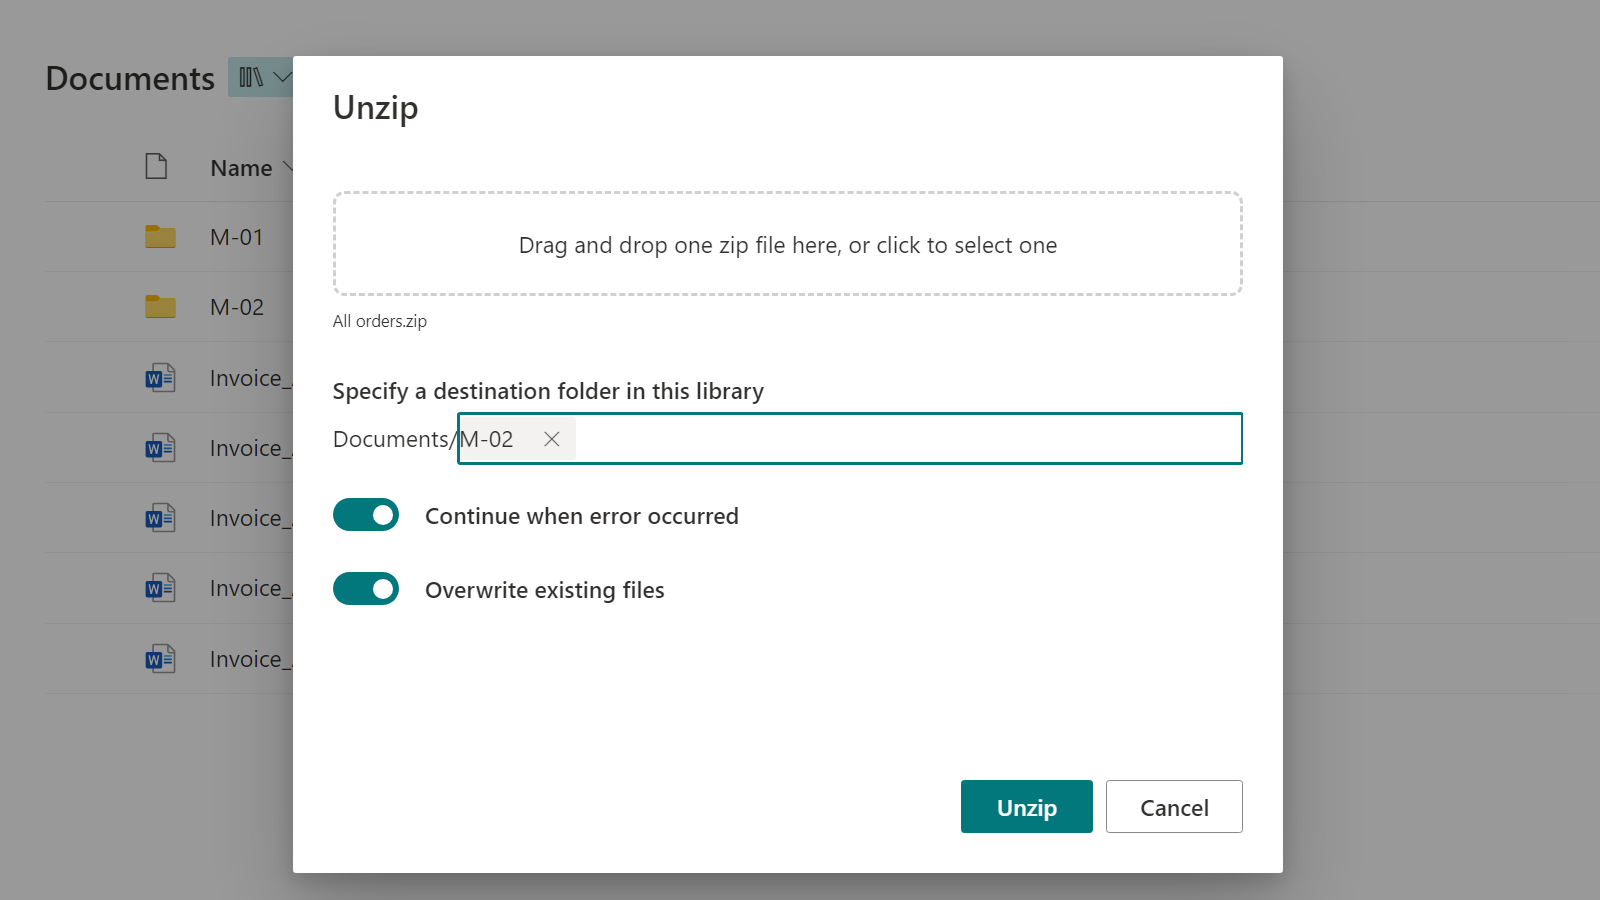Disable the Continue when error occurred toggle
This screenshot has height=900, width=1600.
[365, 514]
